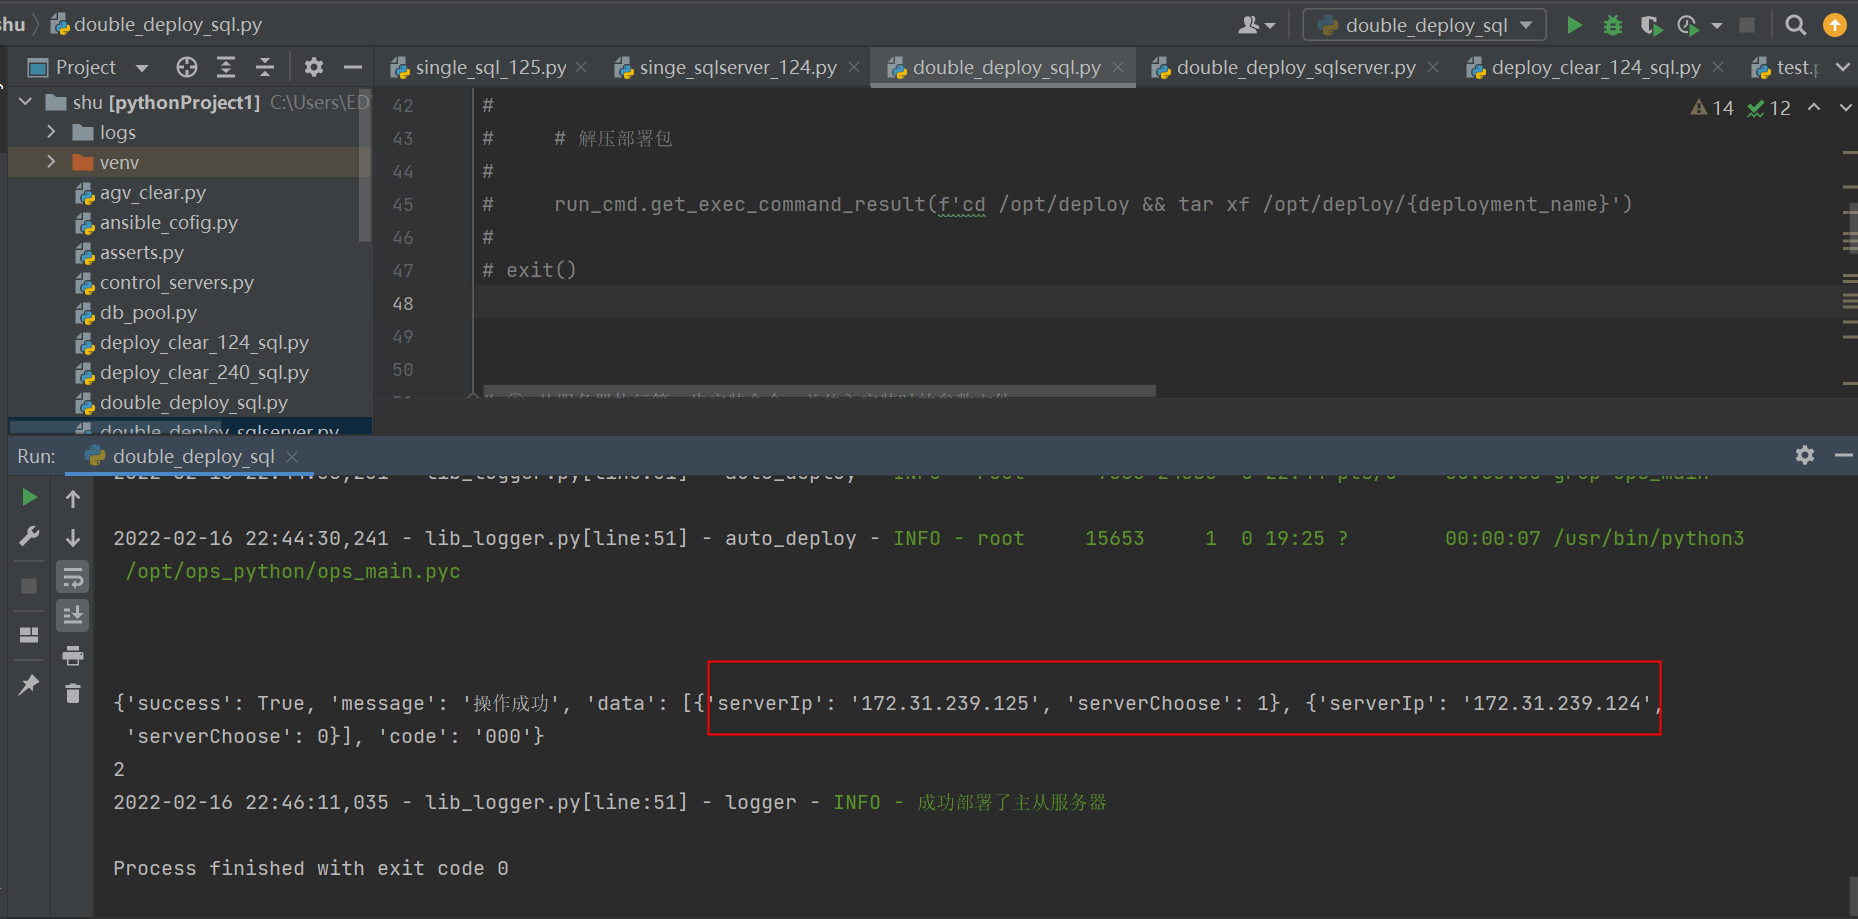The height and width of the screenshot is (919, 1858).
Task: Expand the profiler dropdown arrow
Action: tap(1717, 25)
